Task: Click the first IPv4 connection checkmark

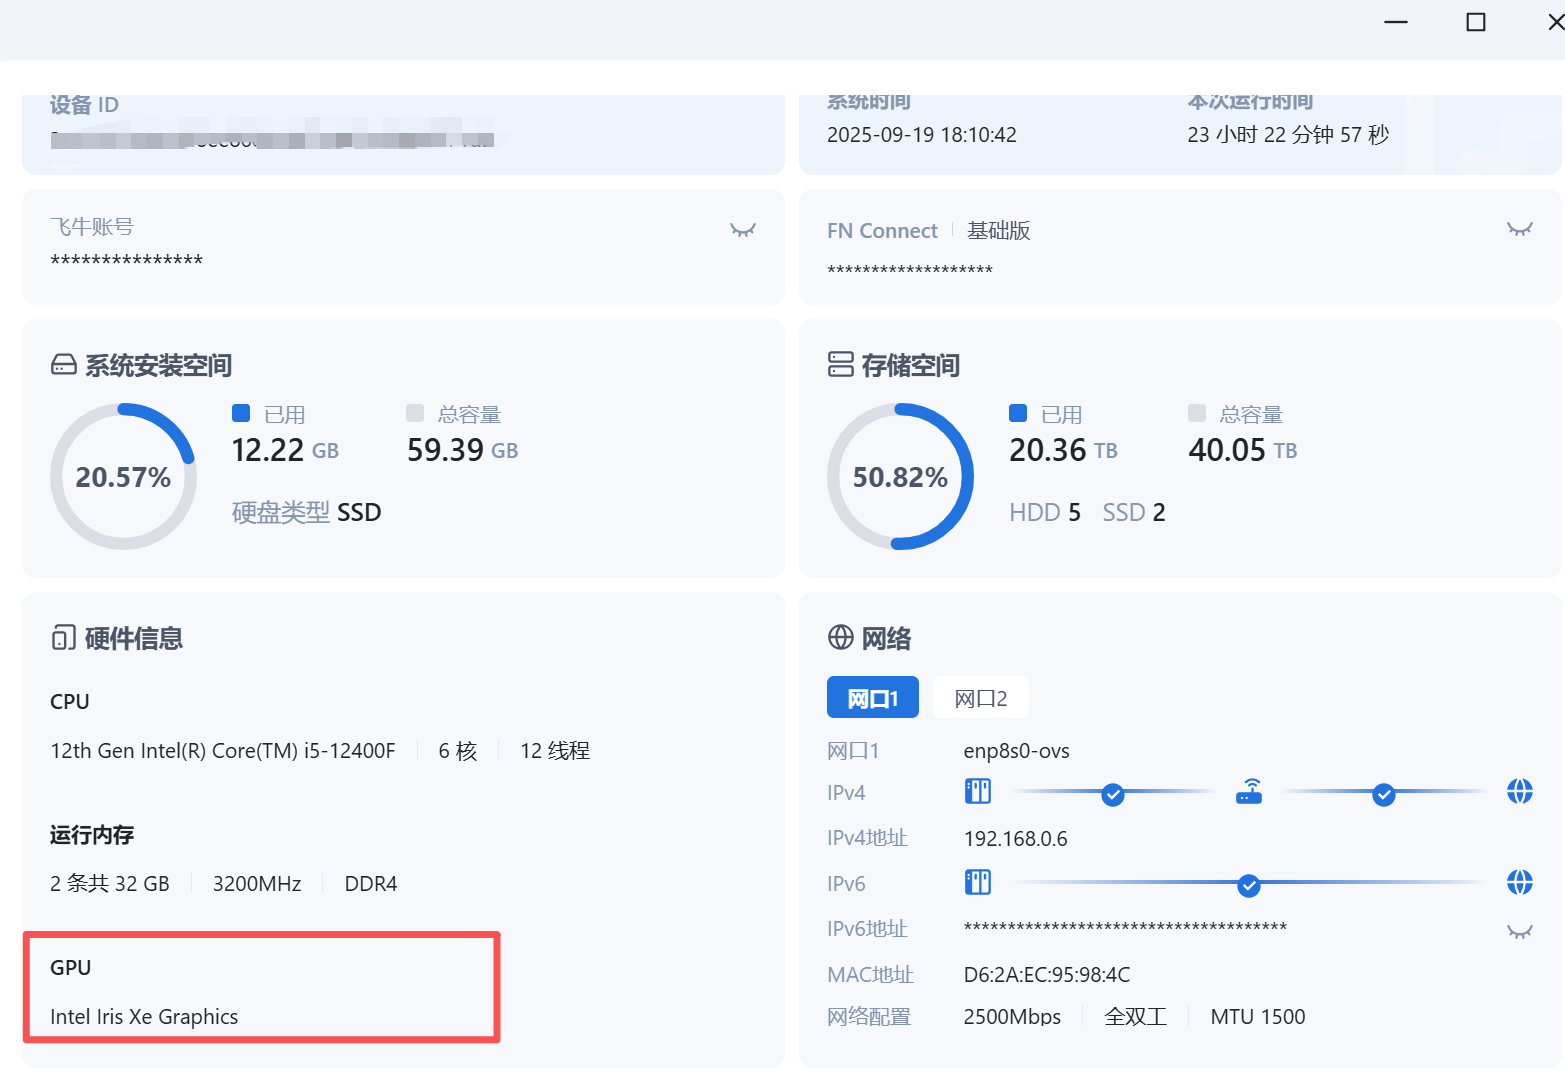Action: tap(1112, 795)
